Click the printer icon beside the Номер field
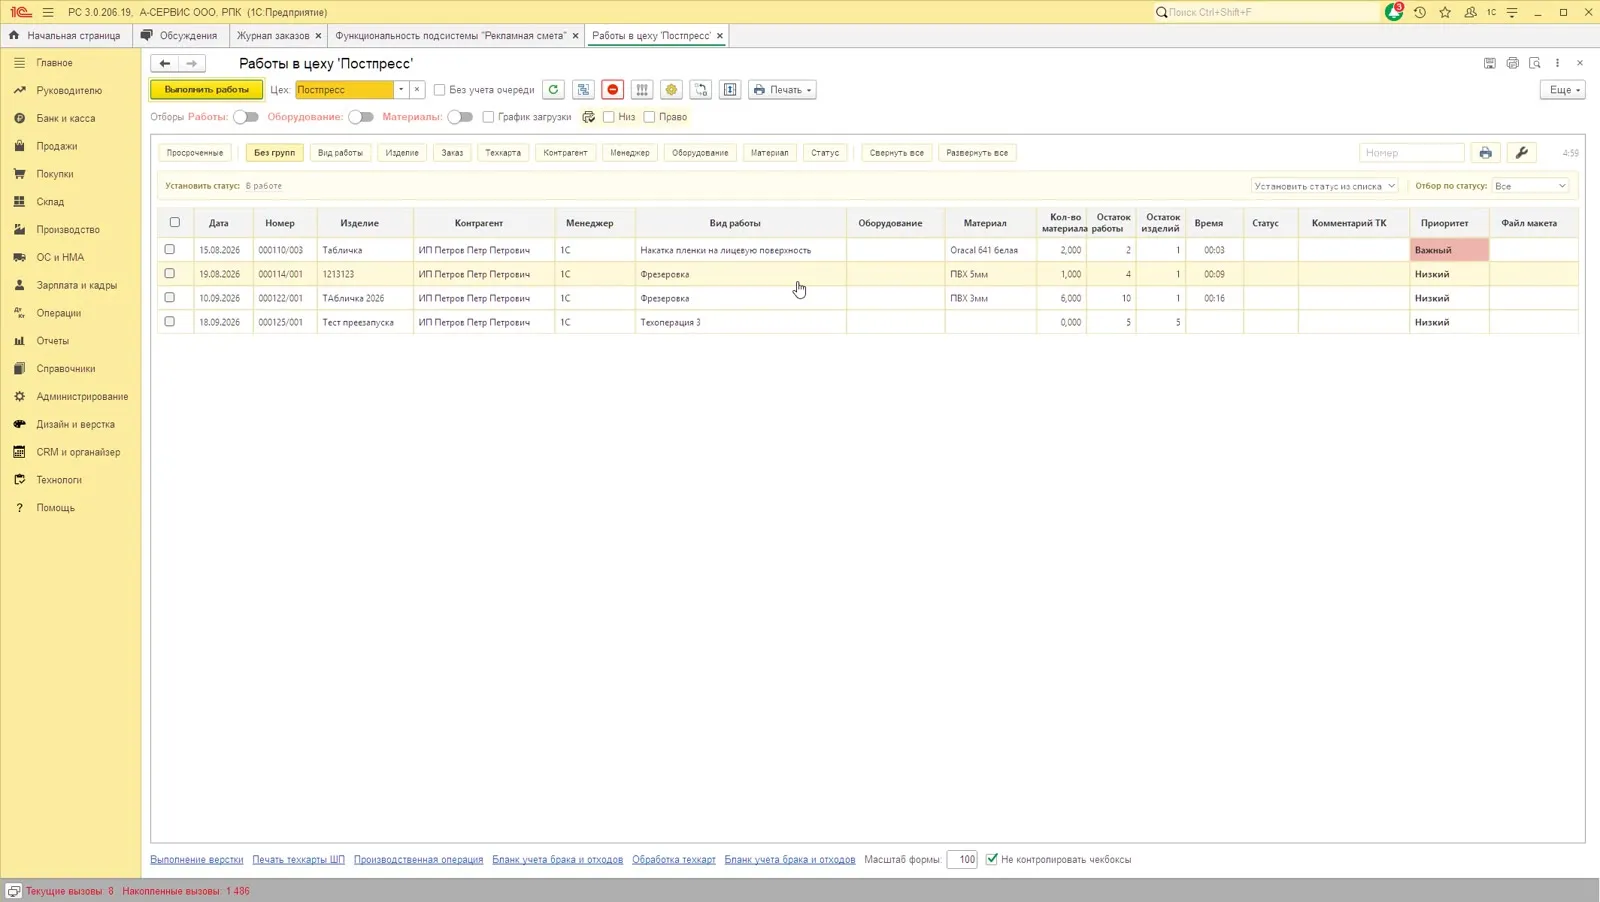The height and width of the screenshot is (902, 1600). pyautogui.click(x=1485, y=153)
